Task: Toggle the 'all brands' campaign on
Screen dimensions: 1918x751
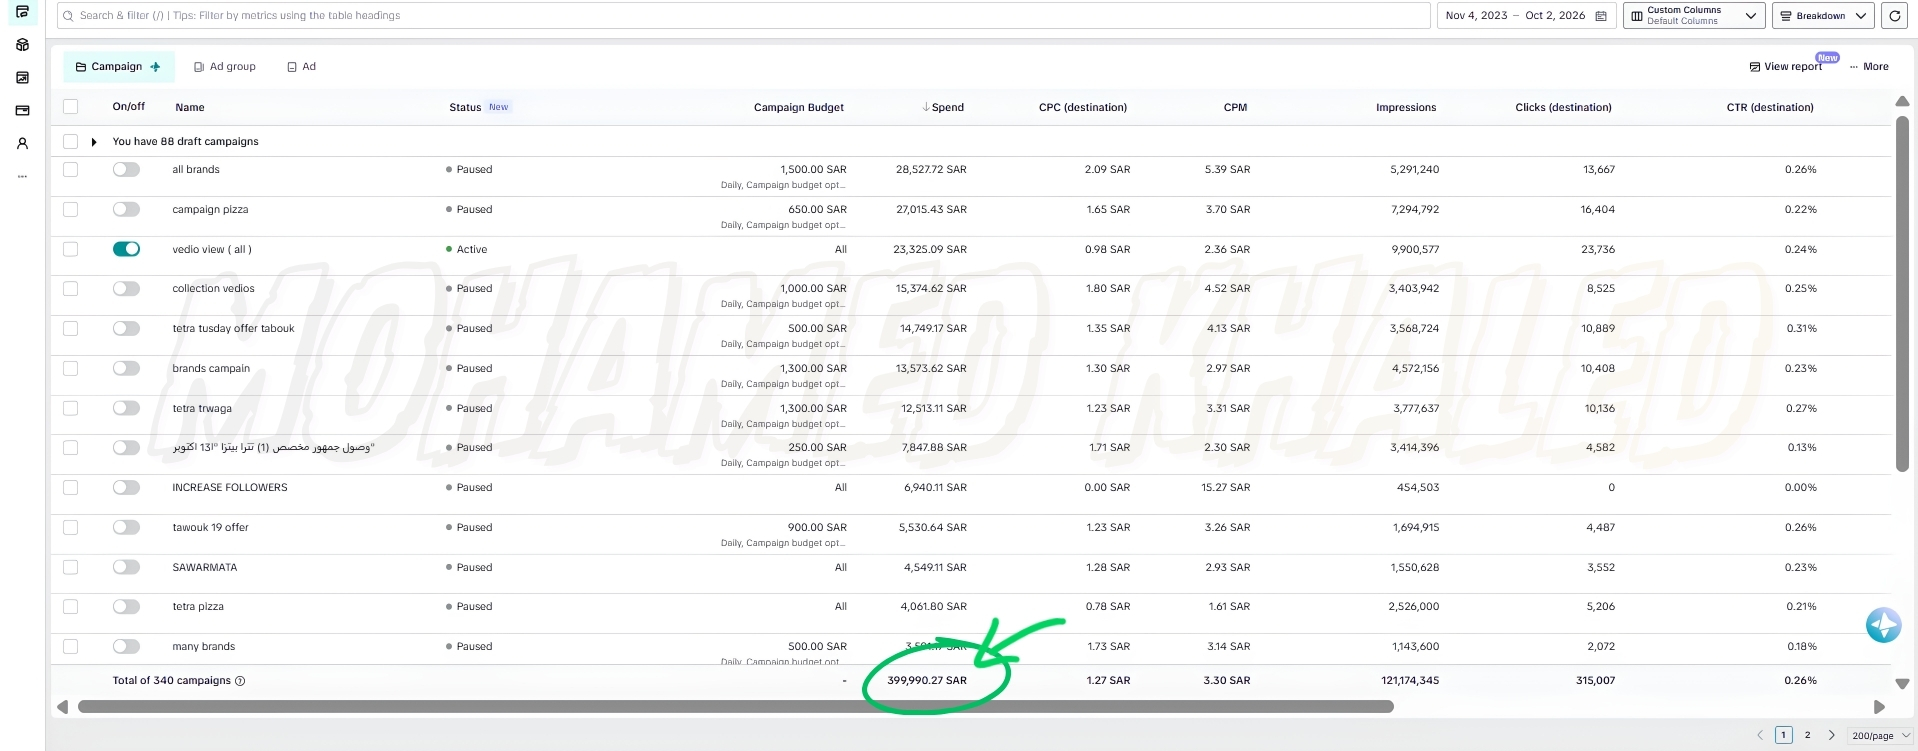Action: [x=126, y=170]
